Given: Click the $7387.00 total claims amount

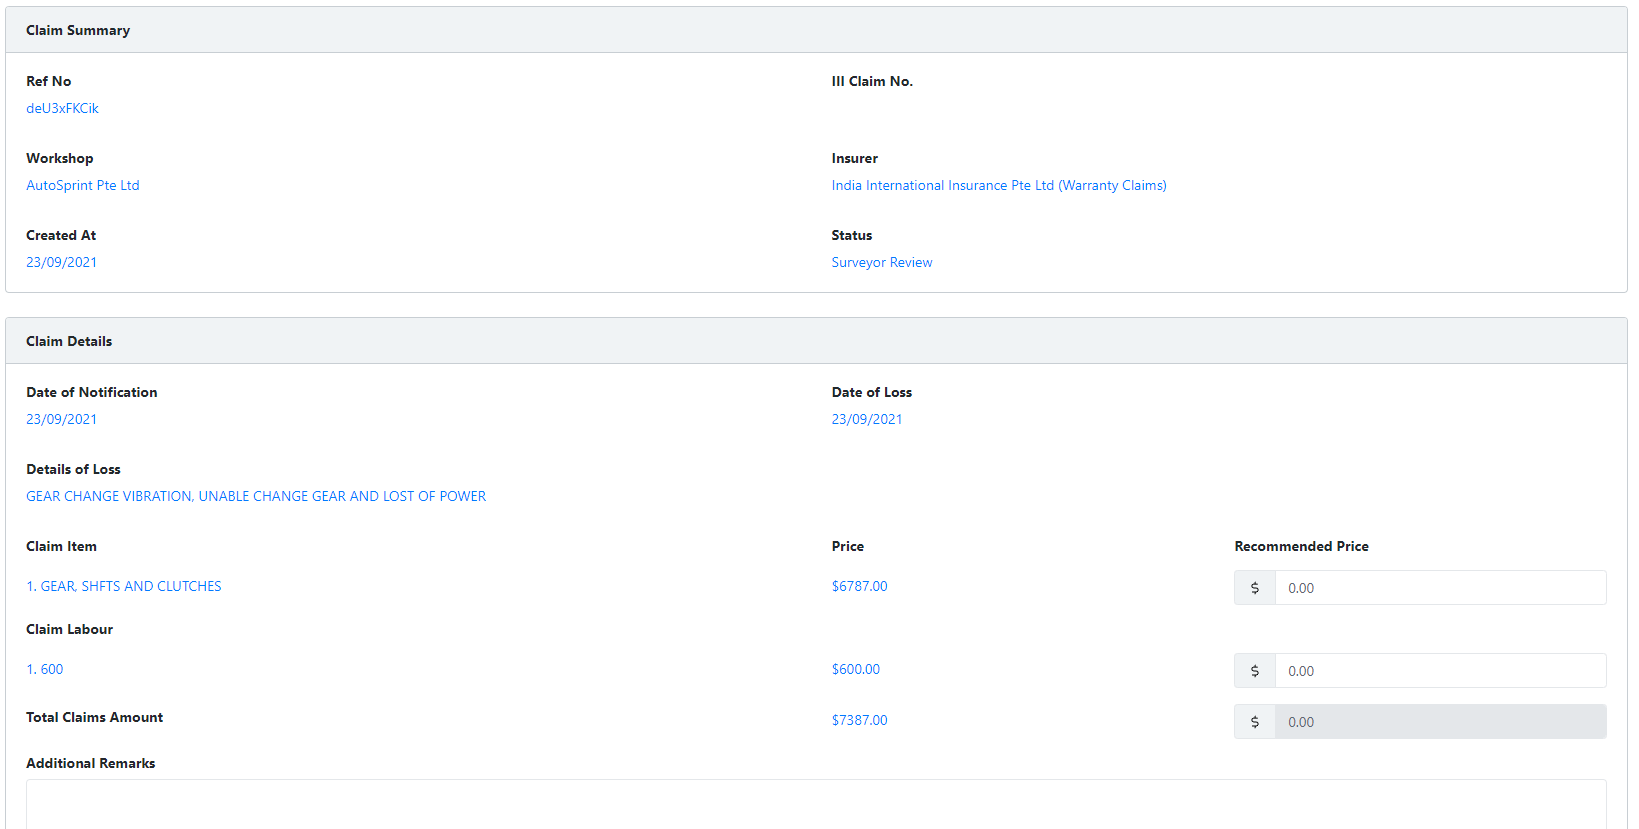Looking at the screenshot, I should [x=859, y=720].
